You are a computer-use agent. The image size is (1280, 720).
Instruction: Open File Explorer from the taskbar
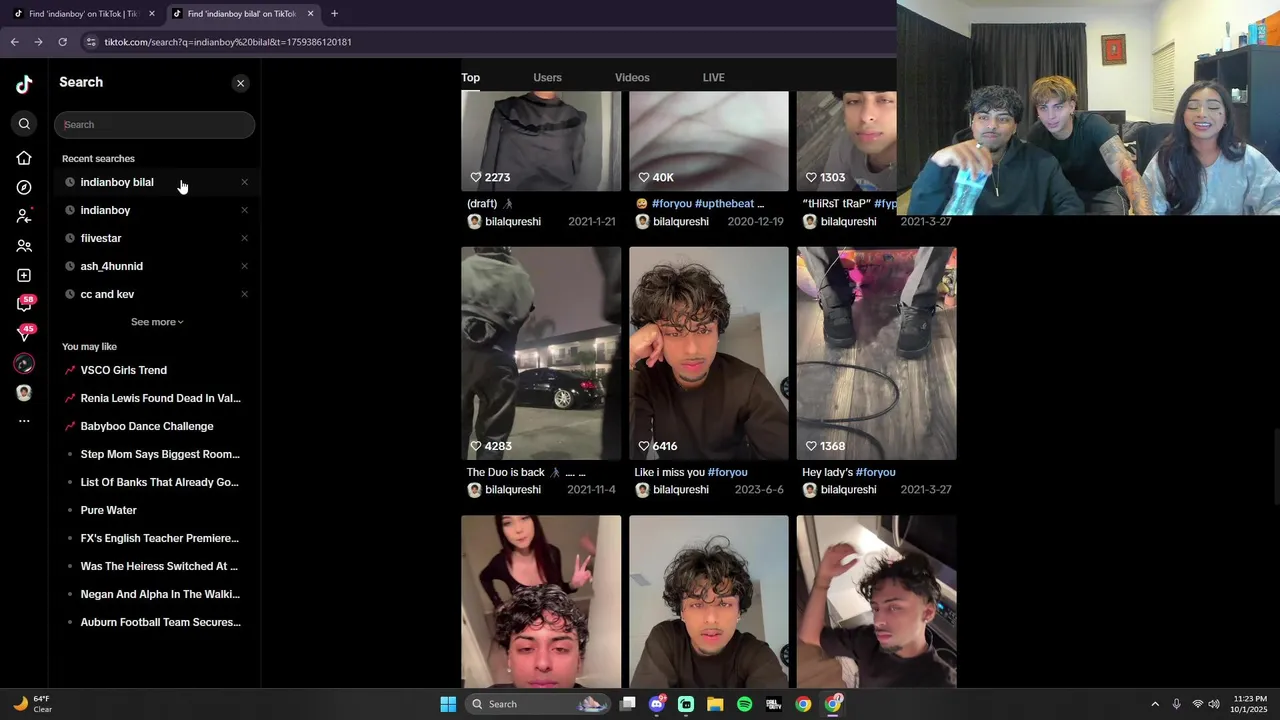715,704
